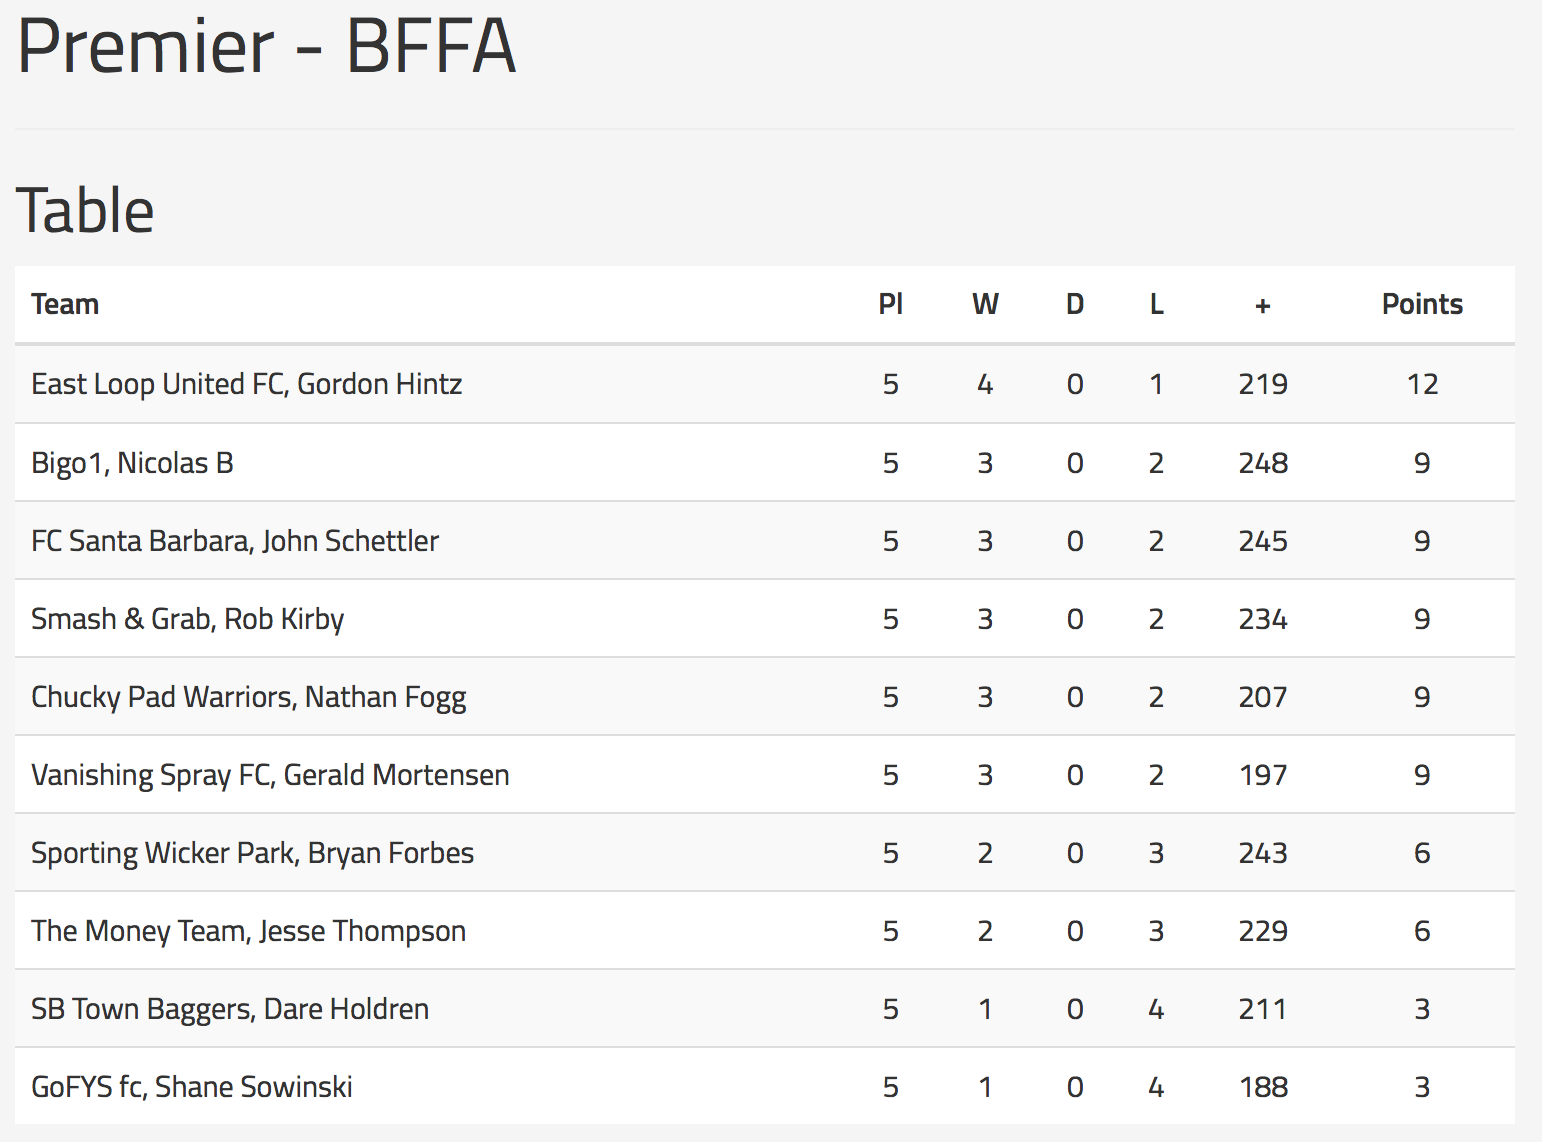
Task: Open The Money Team, Jesse Thompson
Action: tap(249, 931)
